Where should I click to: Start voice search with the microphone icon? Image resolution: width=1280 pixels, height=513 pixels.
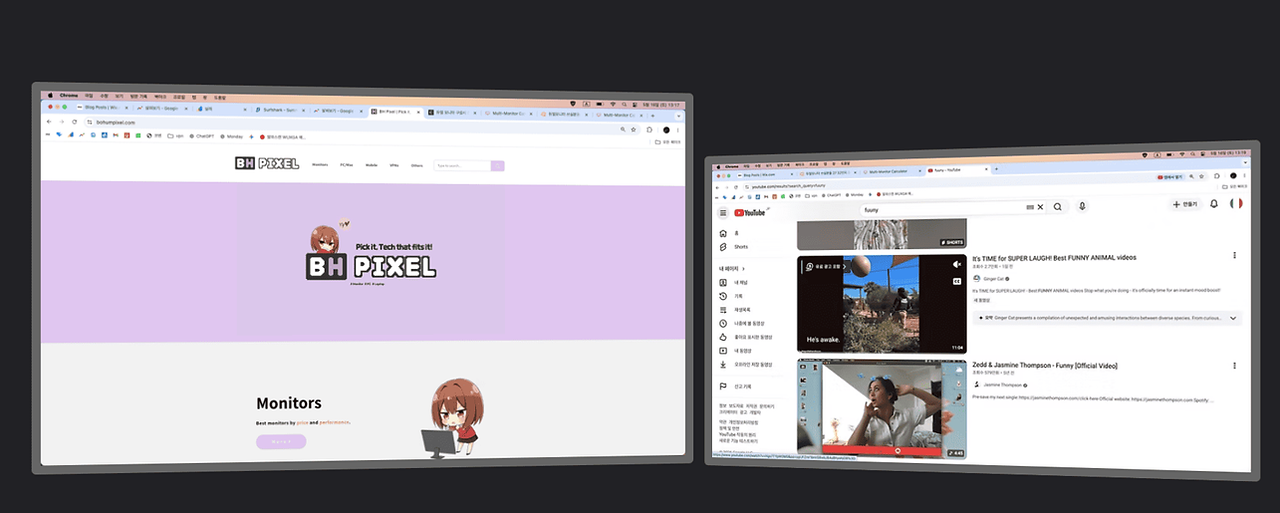(1082, 206)
